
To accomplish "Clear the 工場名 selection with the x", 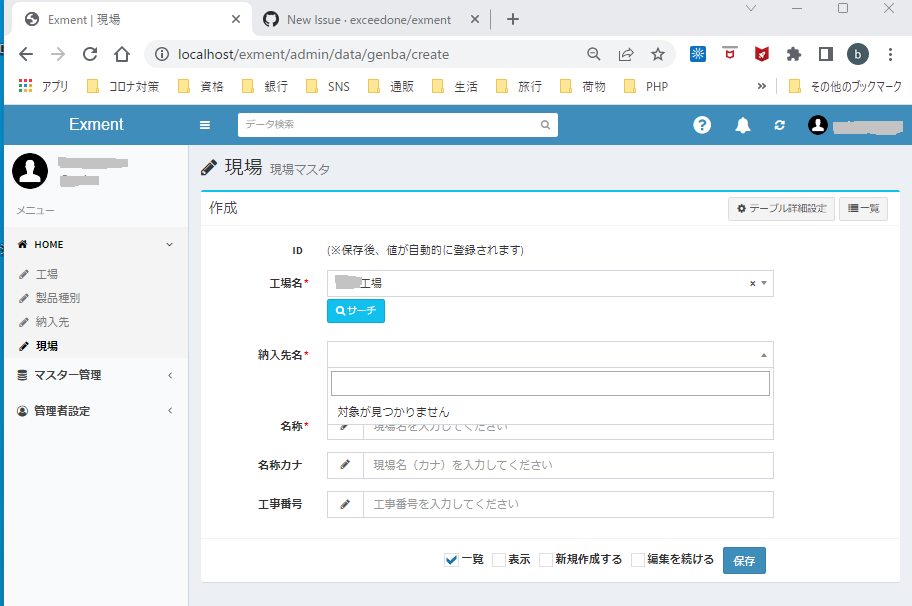I will coord(751,283).
